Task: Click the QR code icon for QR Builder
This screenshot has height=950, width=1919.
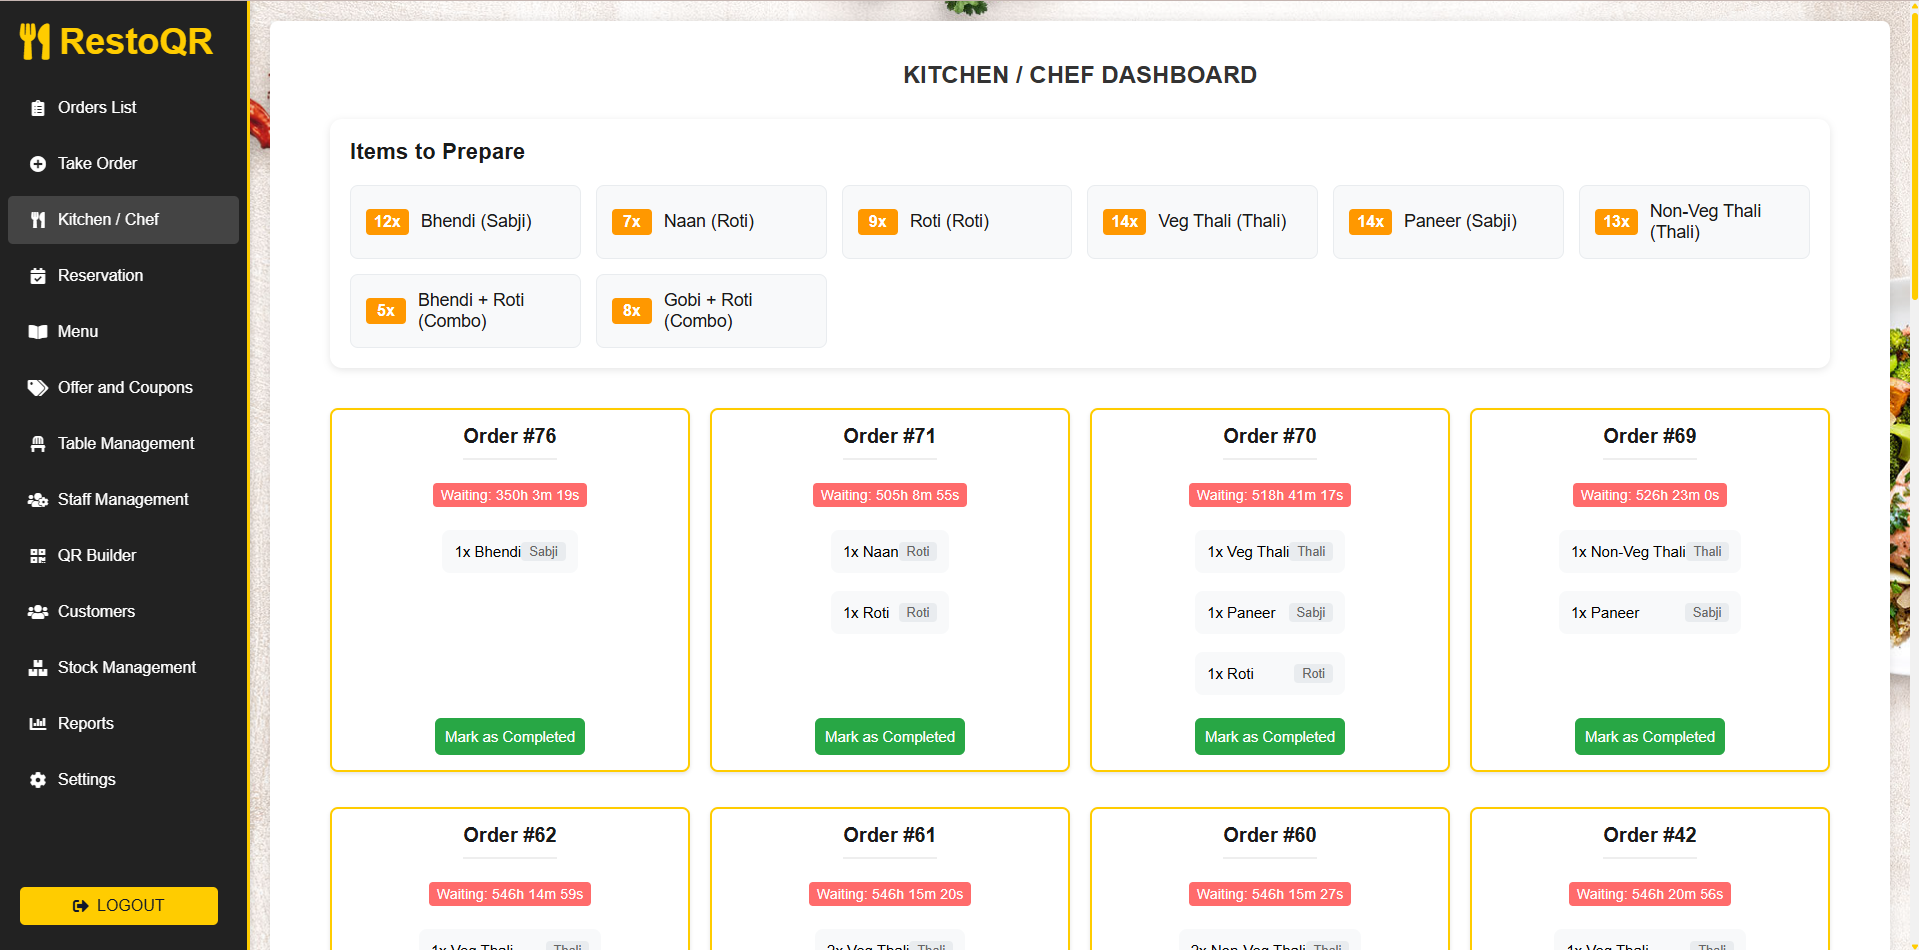Action: 38,556
